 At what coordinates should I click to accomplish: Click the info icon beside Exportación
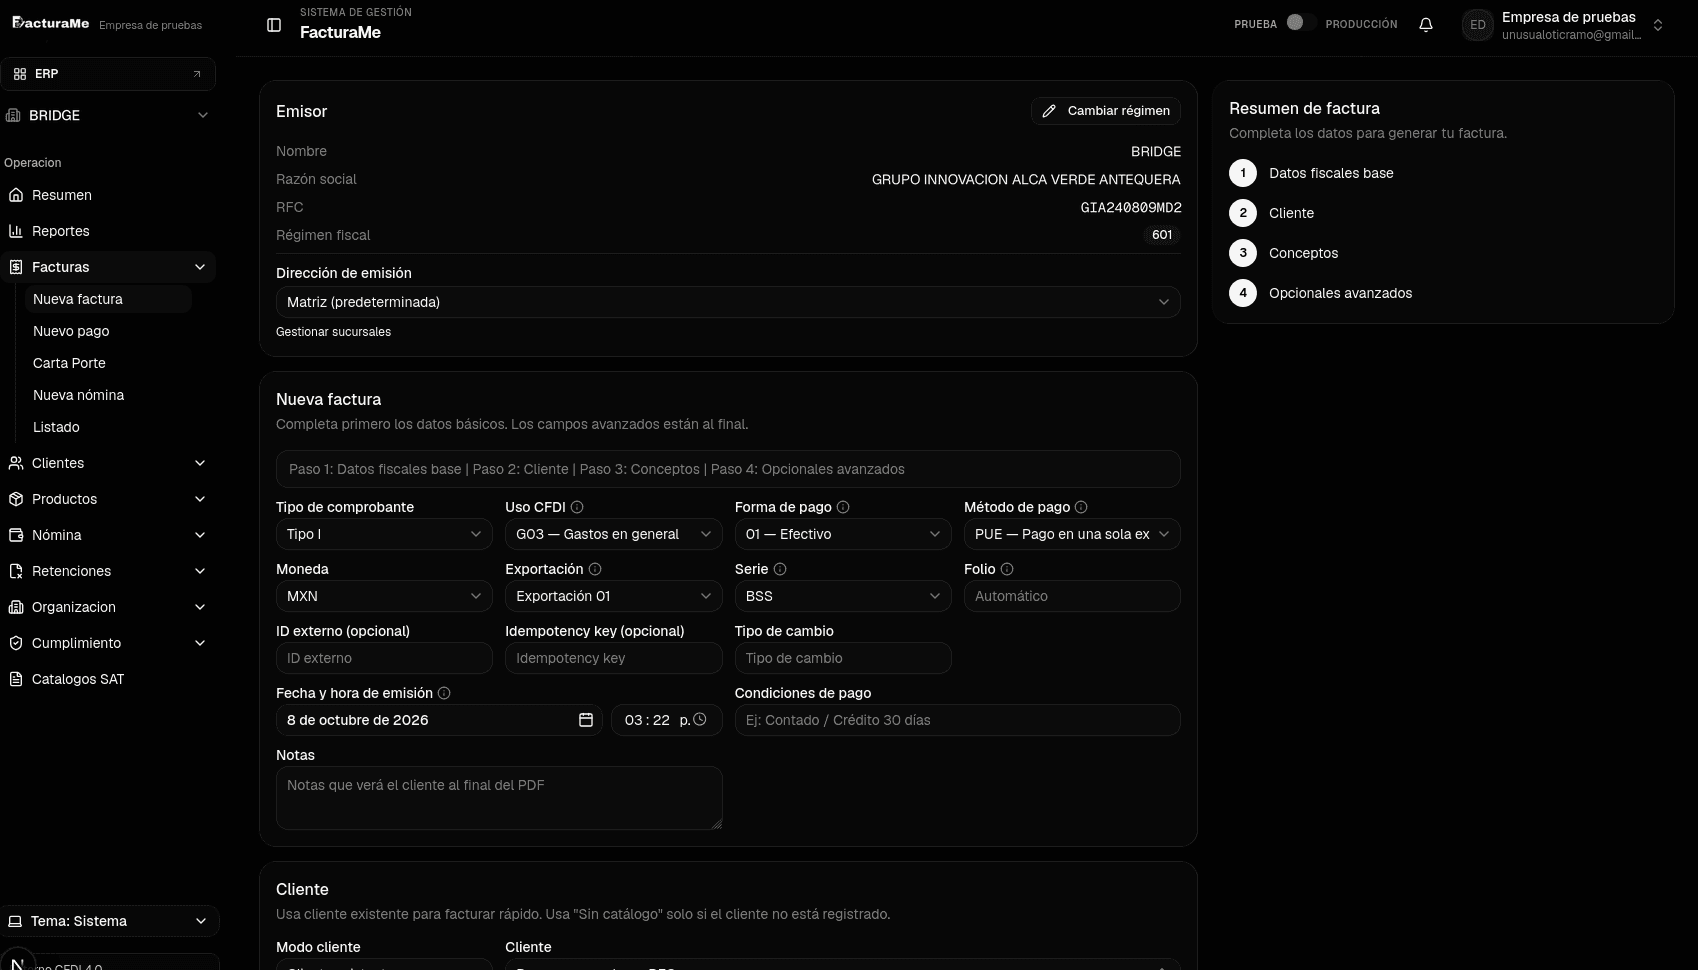click(x=595, y=569)
